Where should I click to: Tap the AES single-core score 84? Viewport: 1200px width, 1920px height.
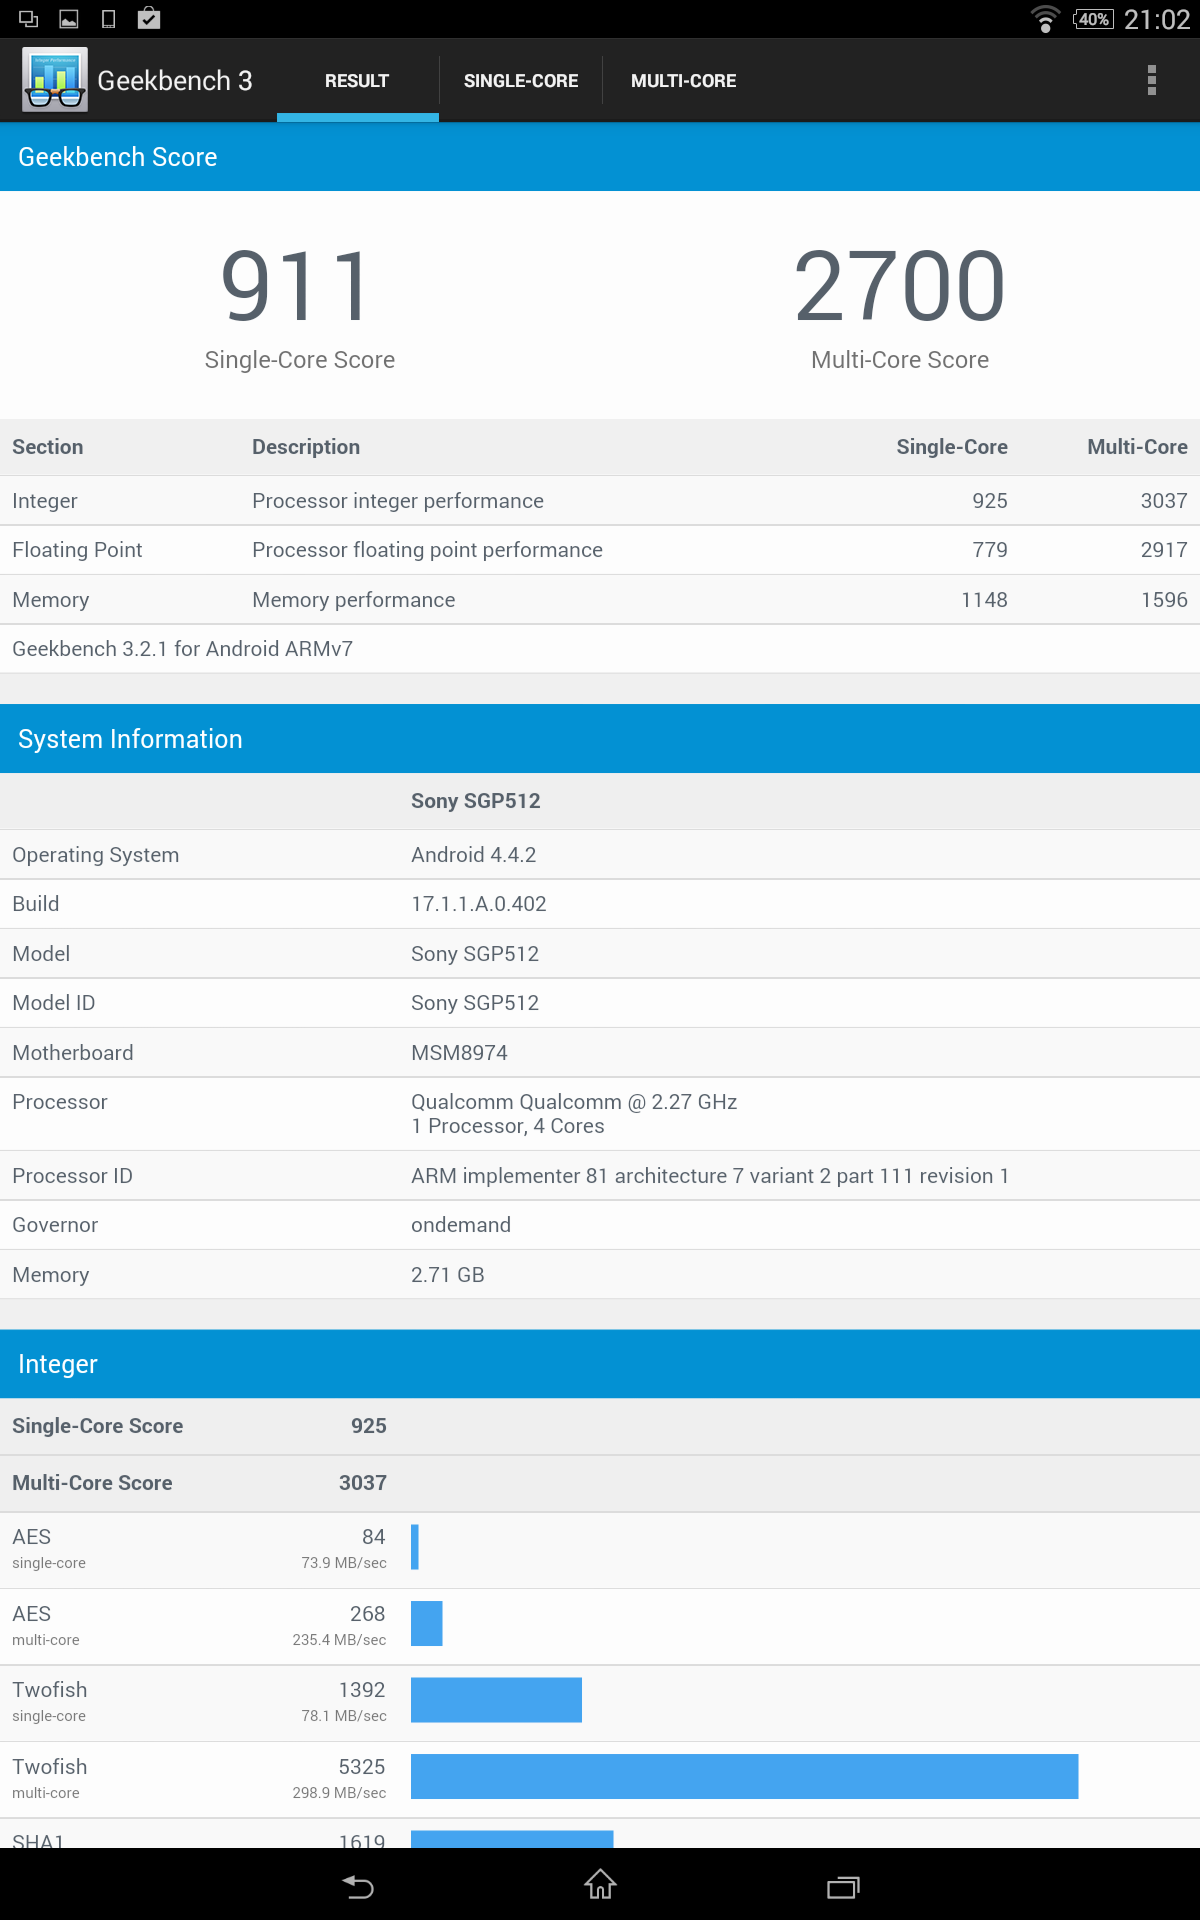click(x=374, y=1537)
